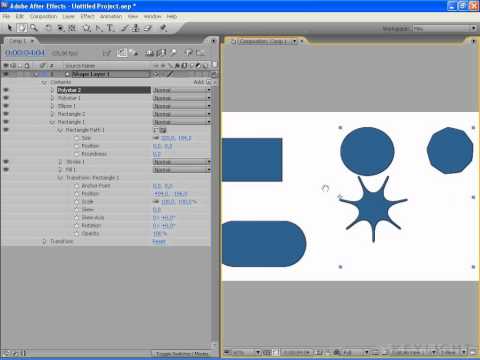Viewport: 480px width, 360px height.
Task: Select the Composition: Comp 1 viewer tab
Action: point(264,41)
